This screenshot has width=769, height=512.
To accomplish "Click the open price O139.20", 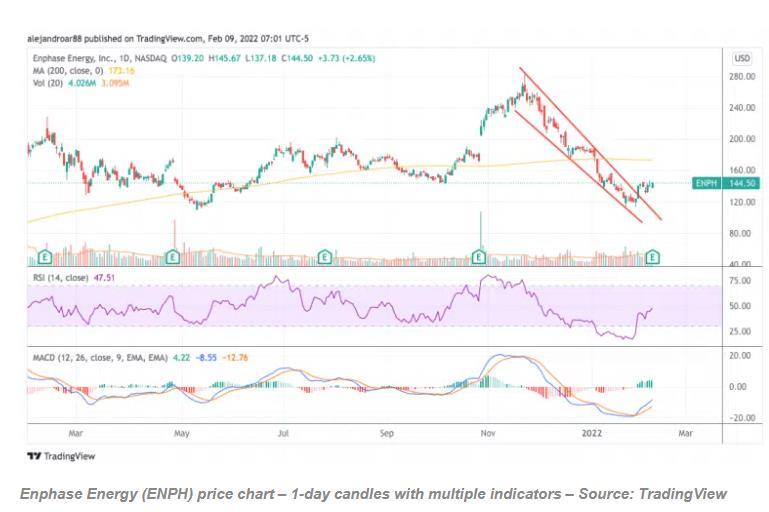I will [x=187, y=58].
